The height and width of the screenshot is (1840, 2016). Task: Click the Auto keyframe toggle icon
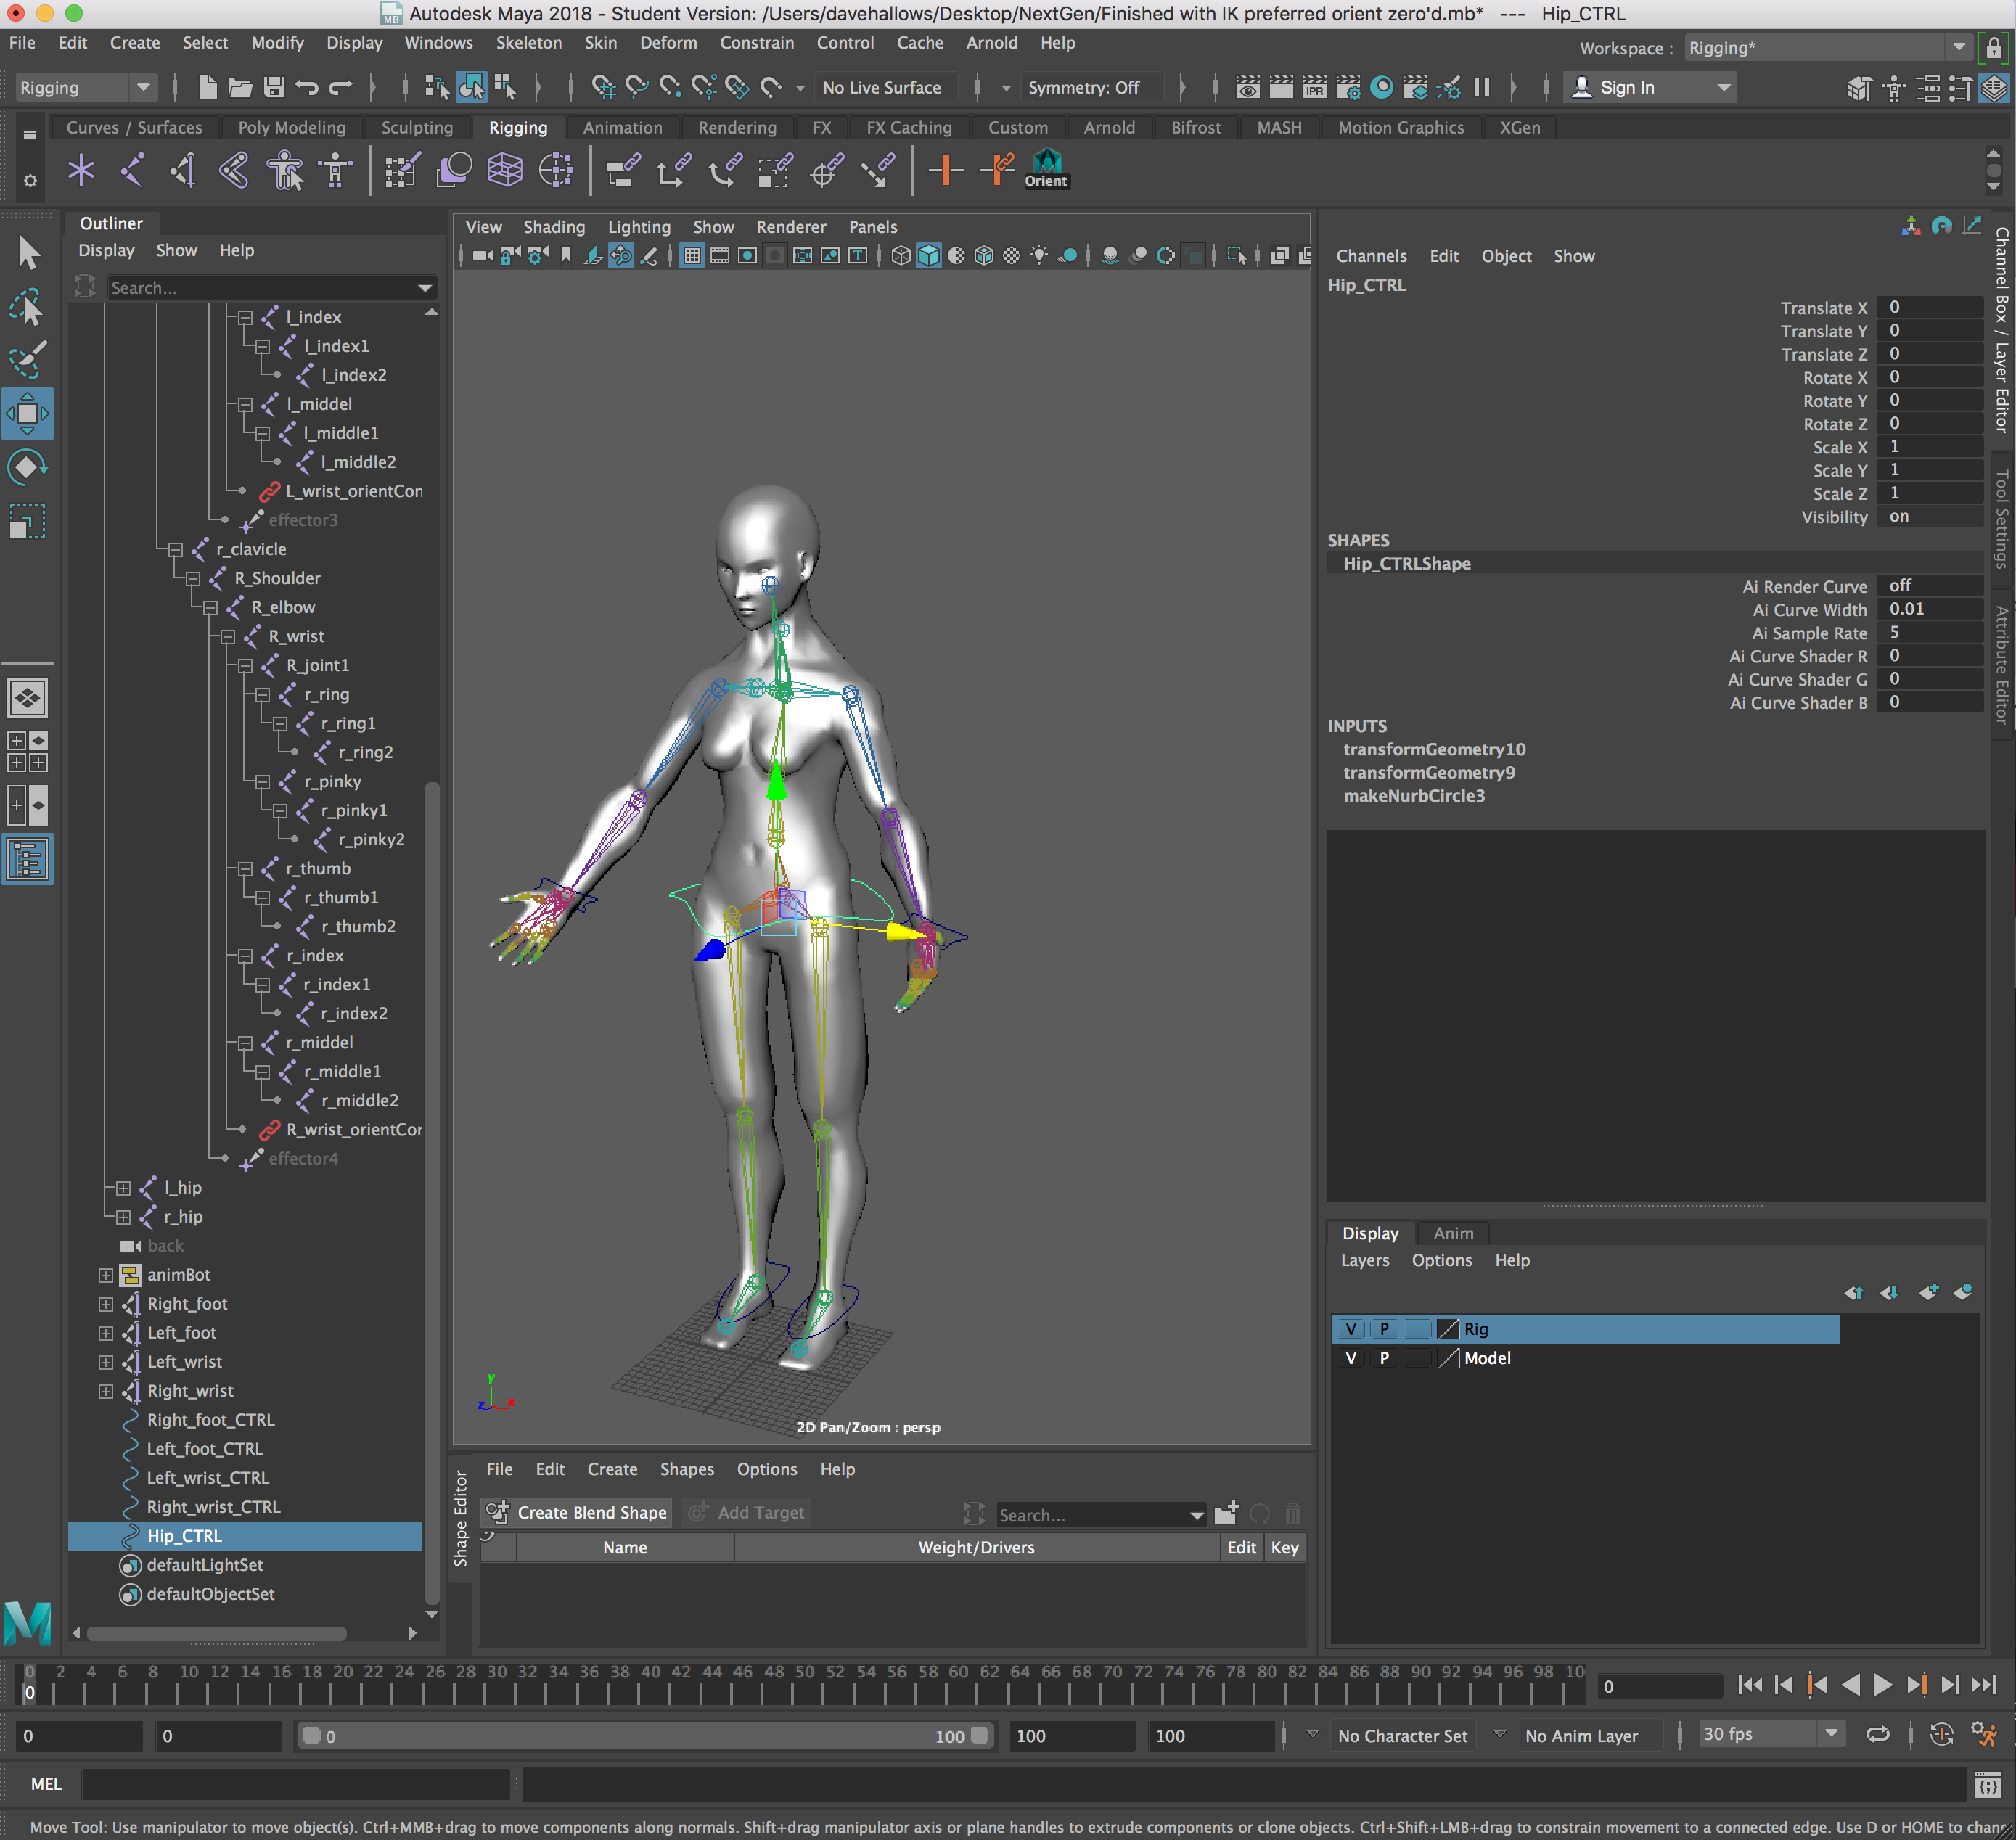click(1941, 1735)
